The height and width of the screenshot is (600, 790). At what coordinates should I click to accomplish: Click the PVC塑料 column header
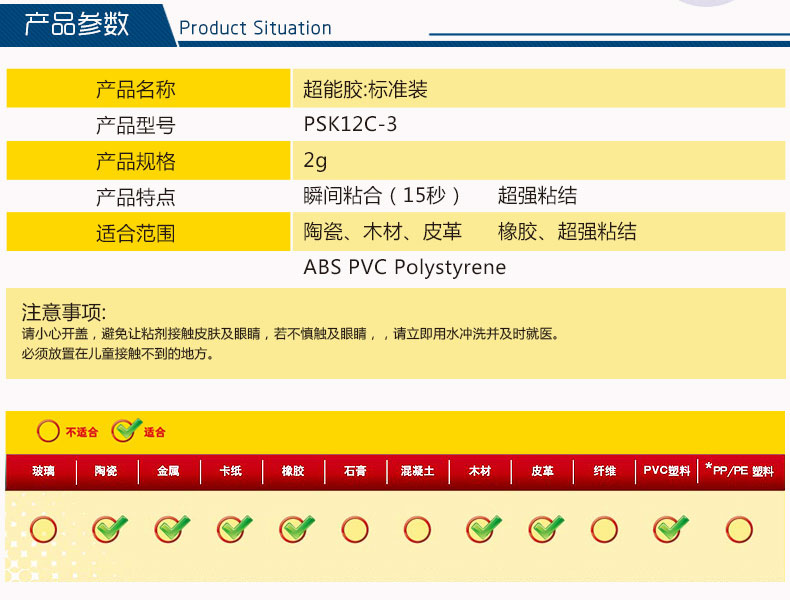(667, 471)
